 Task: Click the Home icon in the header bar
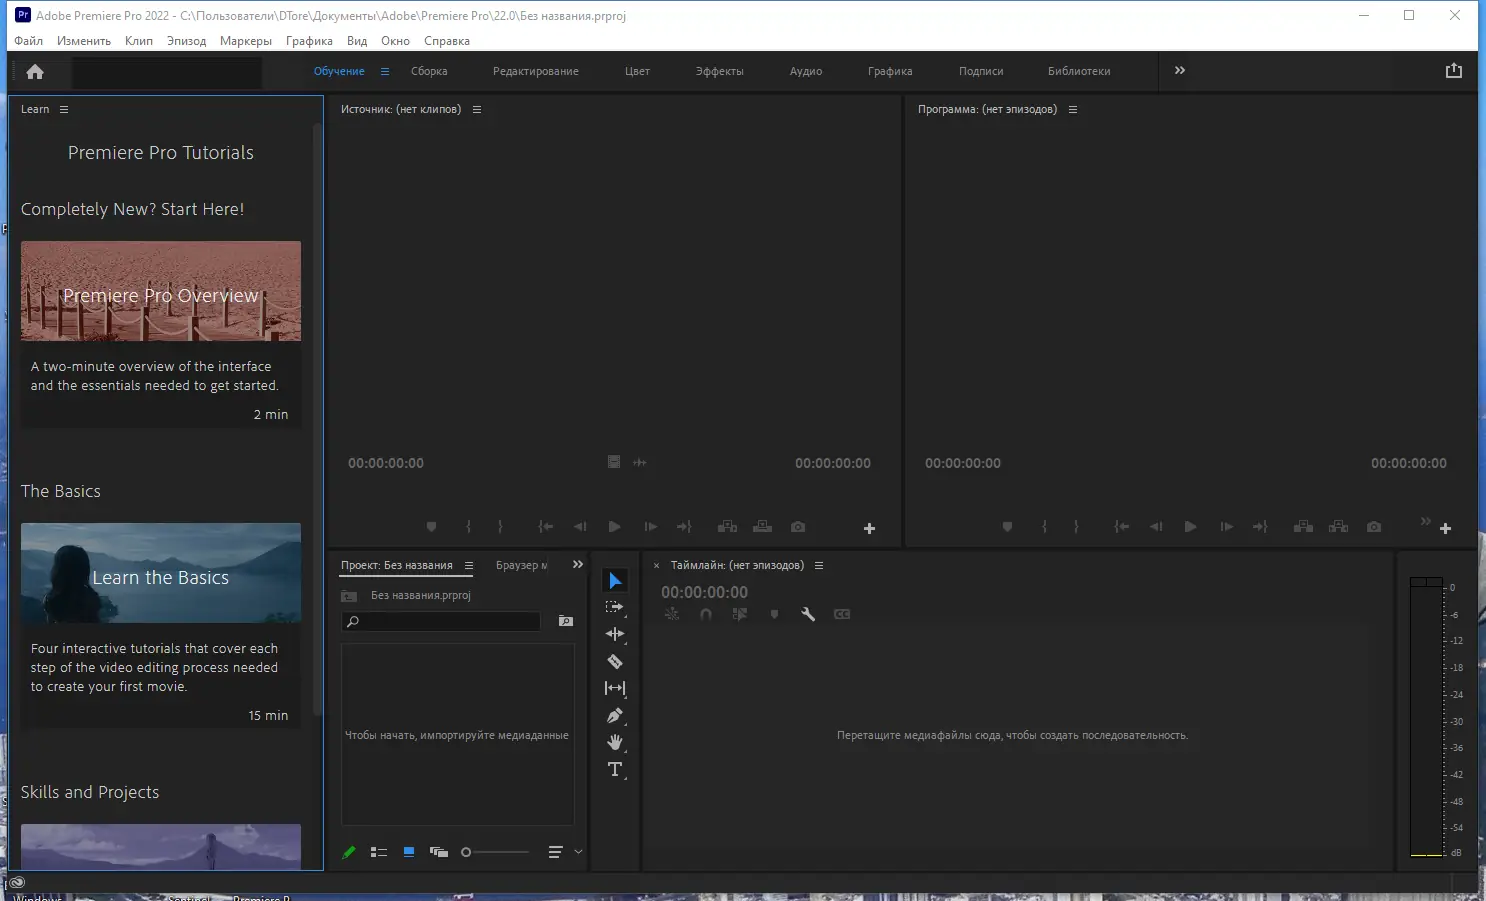tap(35, 71)
